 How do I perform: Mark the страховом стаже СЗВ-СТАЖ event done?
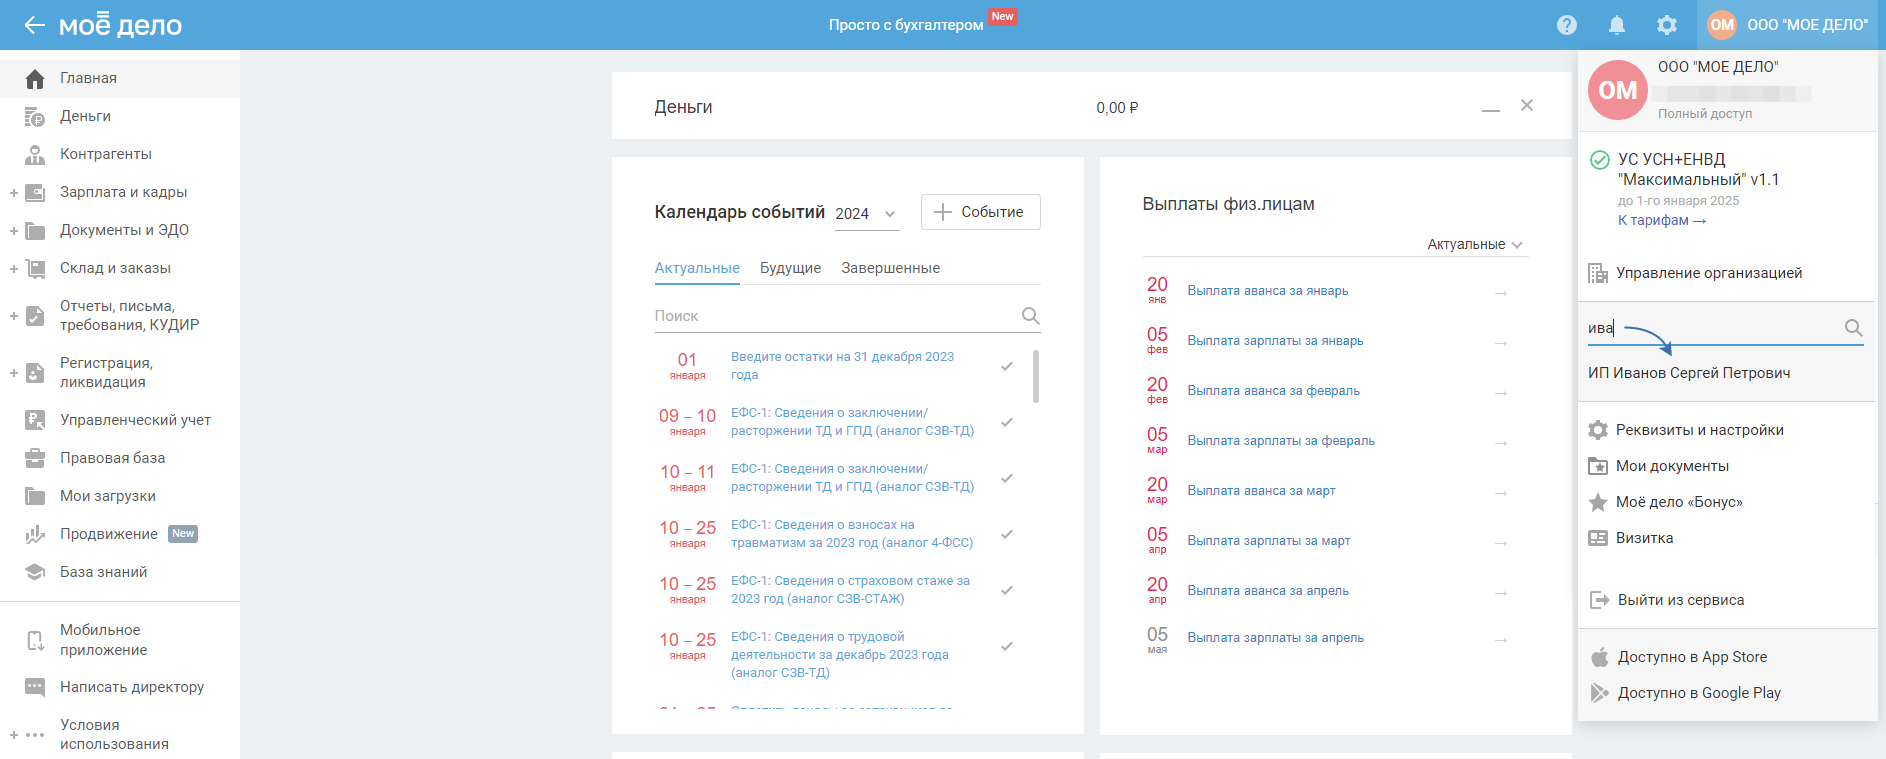click(1007, 590)
